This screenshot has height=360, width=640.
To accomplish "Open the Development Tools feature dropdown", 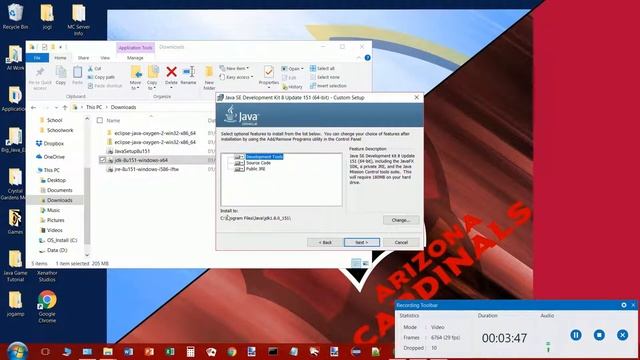I will click(239, 157).
